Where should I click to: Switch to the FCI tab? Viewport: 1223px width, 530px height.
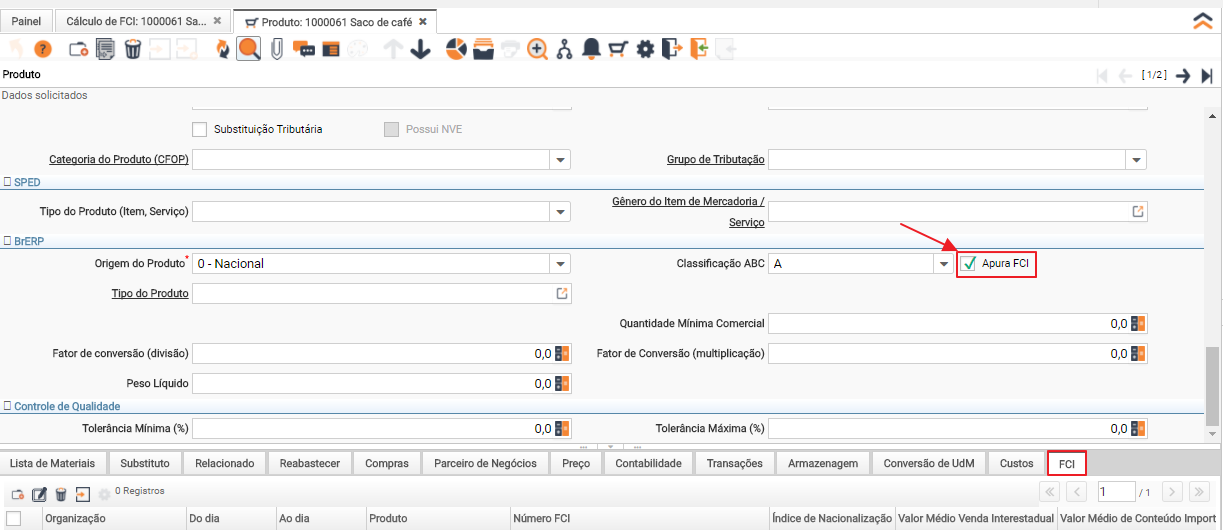point(1066,463)
